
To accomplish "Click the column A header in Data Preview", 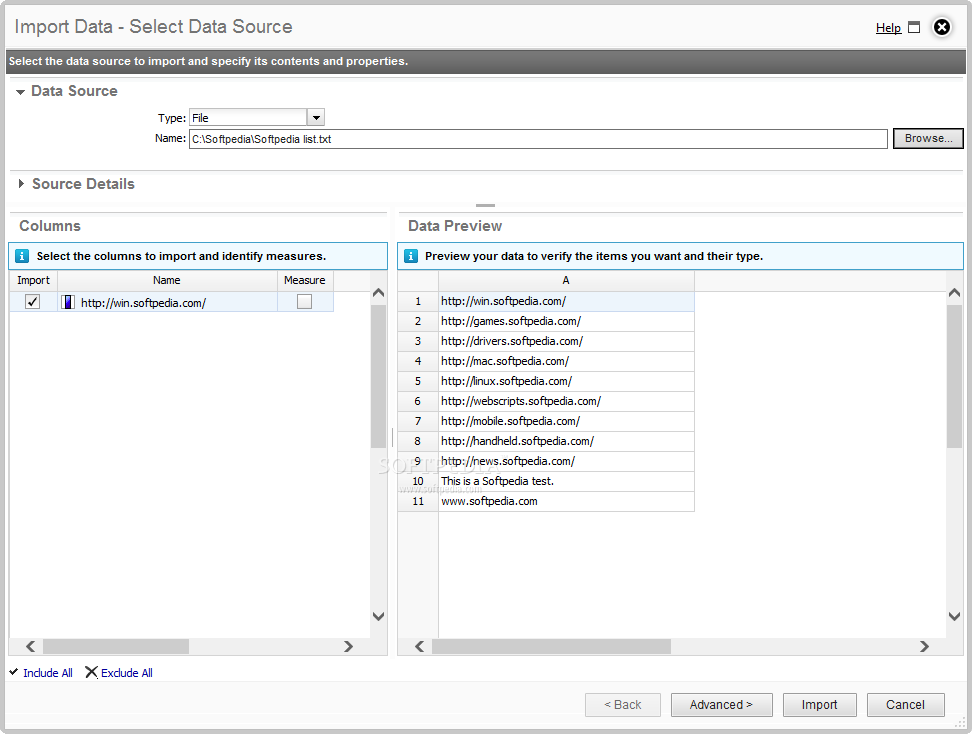I will 566,281.
